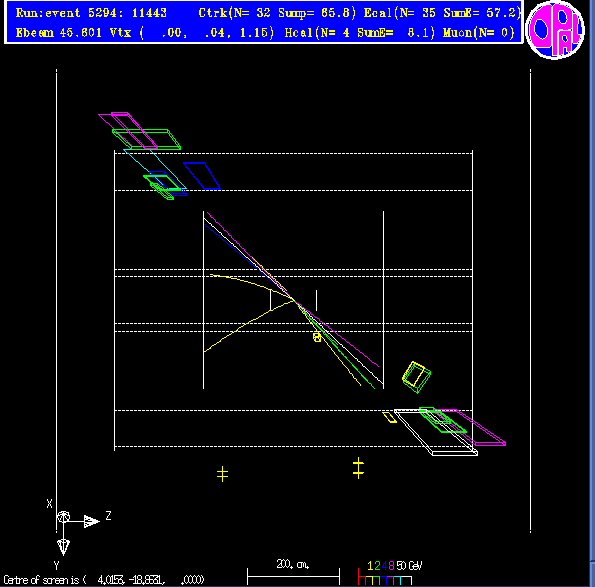Screen dimensions: 595x587
Task: Click the green wide cluster at the upper left
Action: [146, 139]
